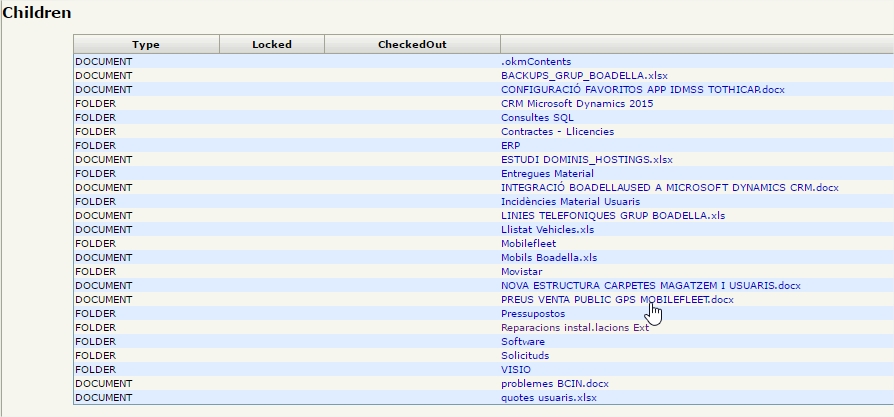Open the .okmContents document link
Screen dimensions: 894x417
click(x=535, y=62)
